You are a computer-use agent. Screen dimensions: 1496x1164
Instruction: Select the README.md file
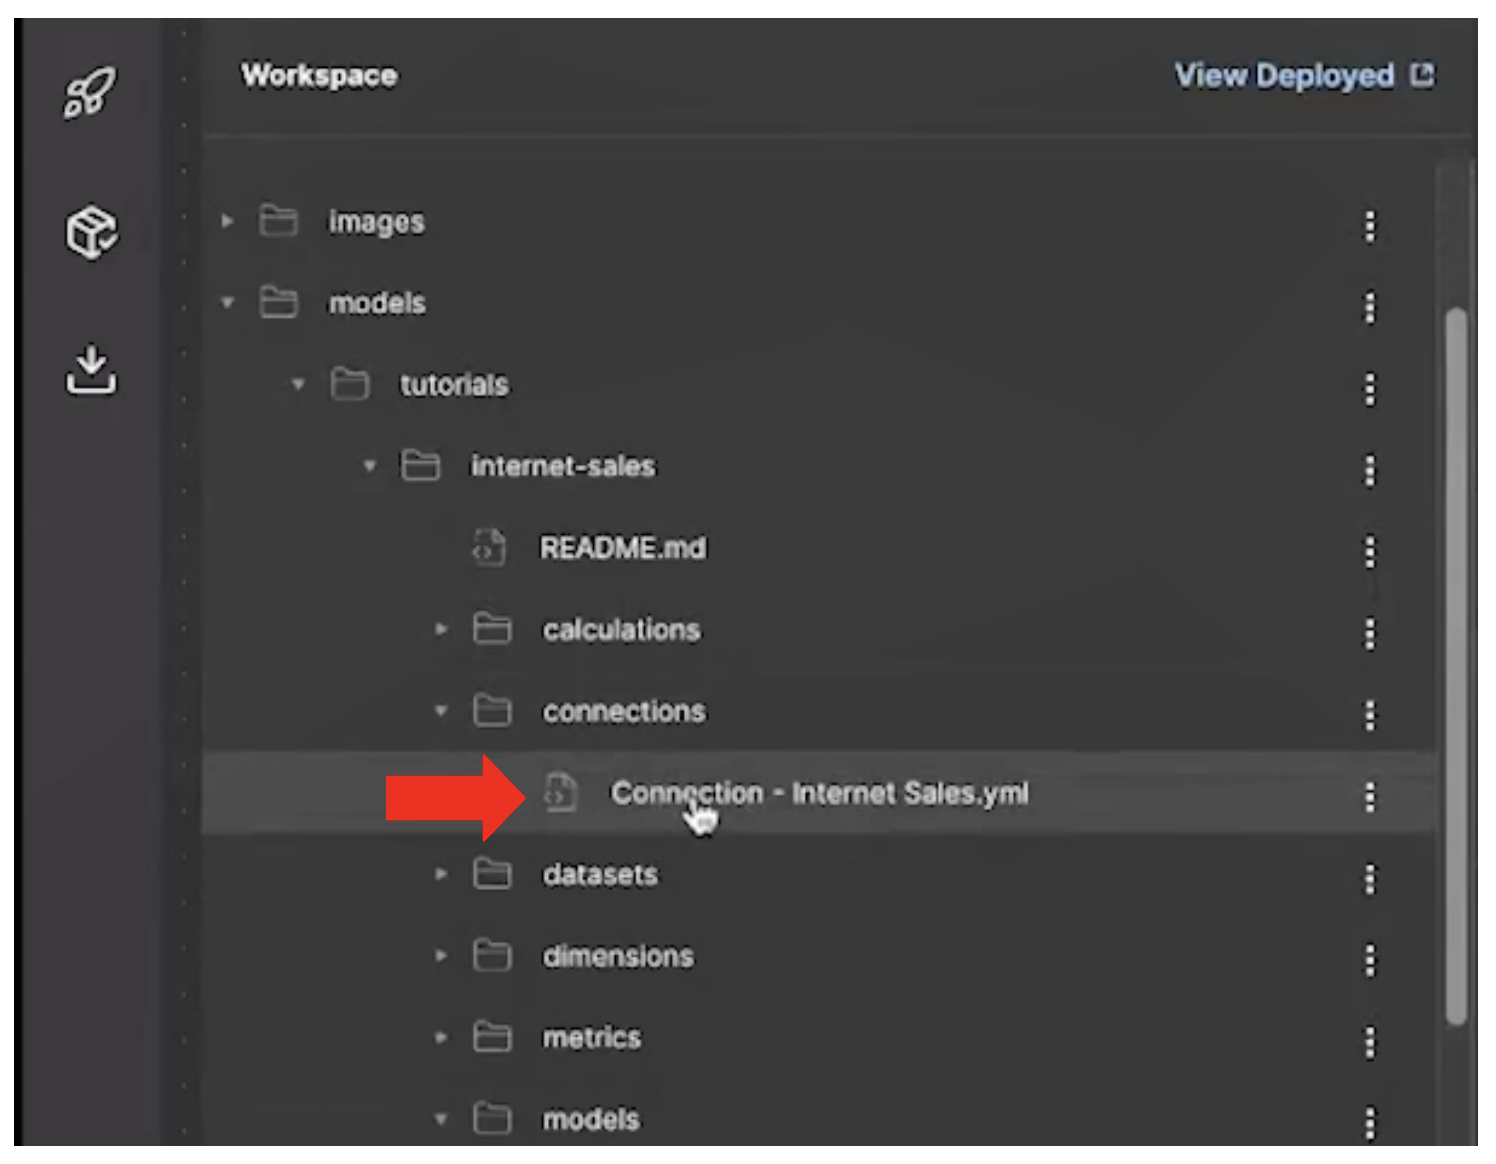(x=624, y=547)
